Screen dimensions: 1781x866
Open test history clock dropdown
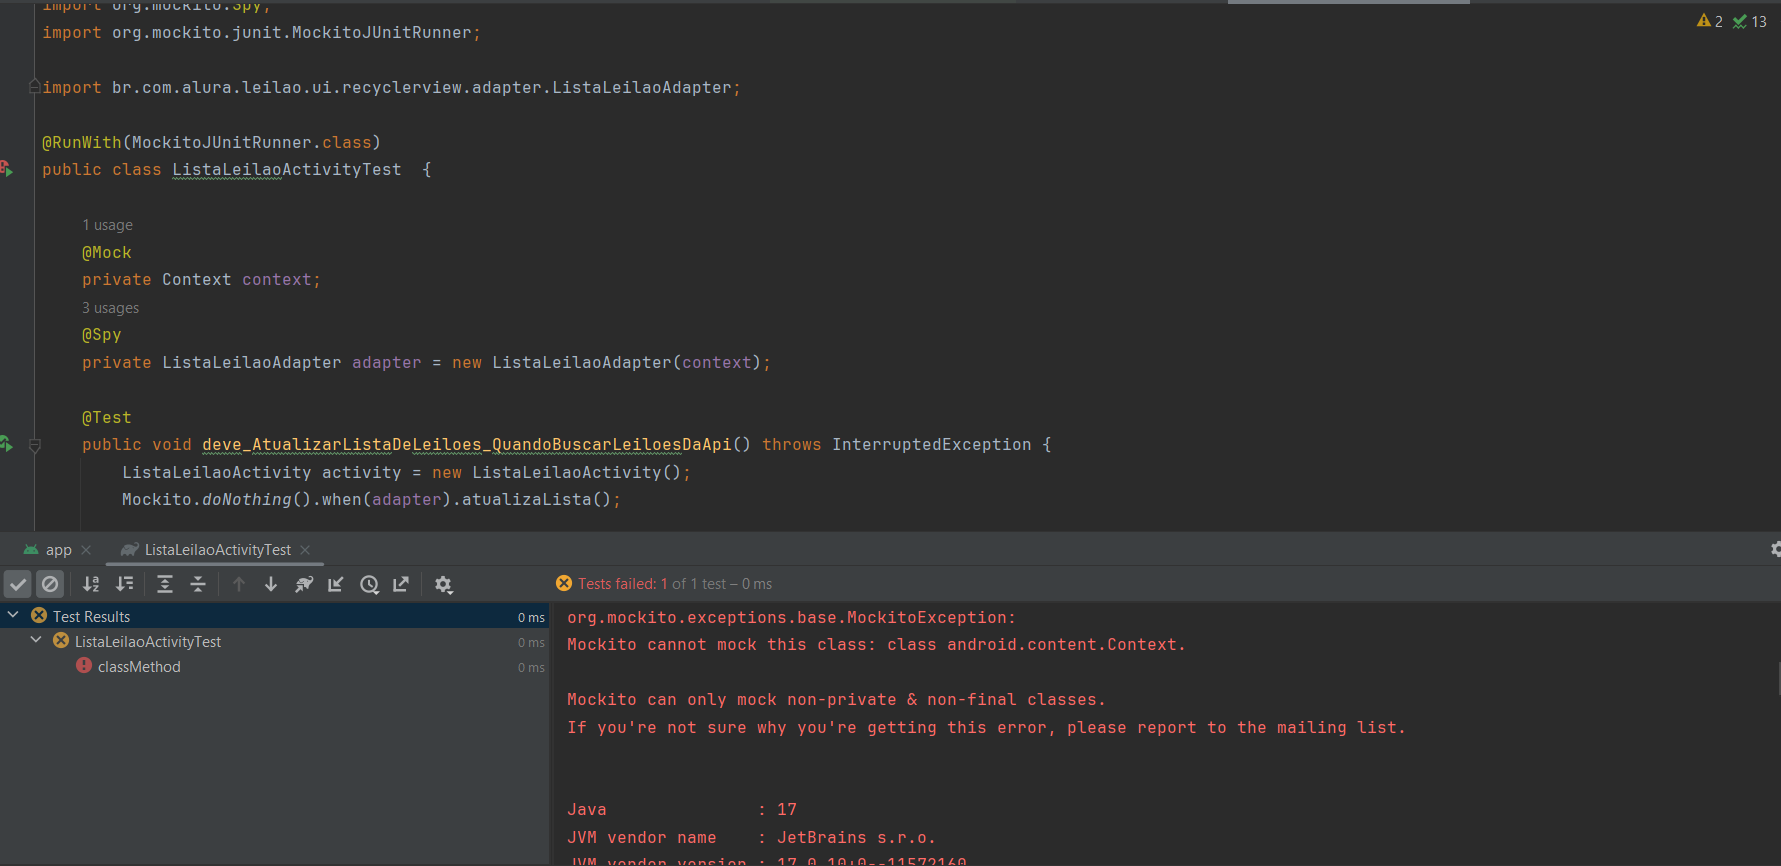pos(369,584)
